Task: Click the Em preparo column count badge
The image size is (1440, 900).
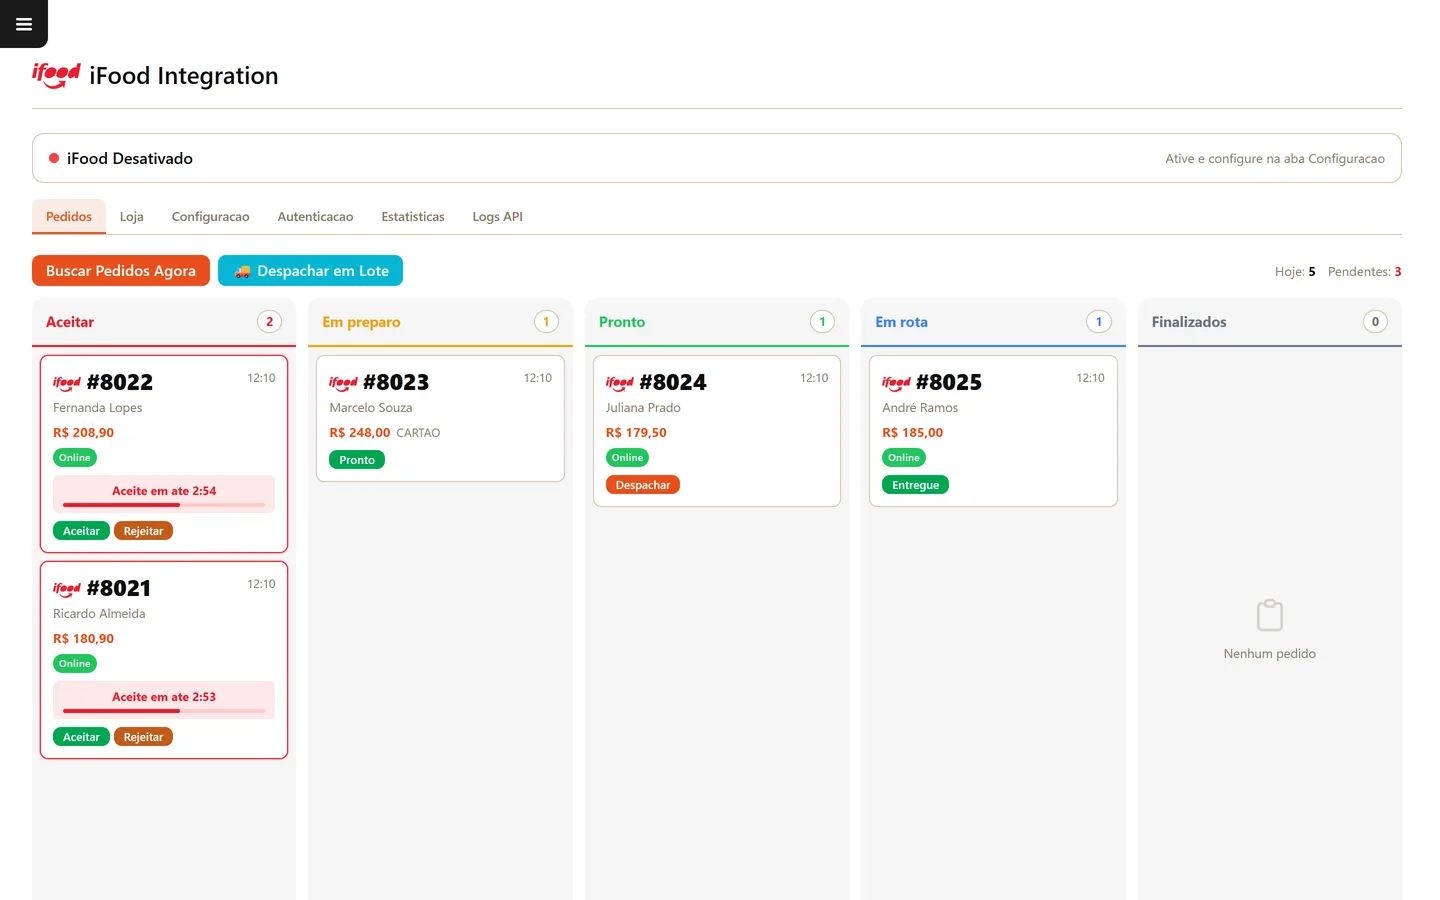Action: click(x=546, y=322)
